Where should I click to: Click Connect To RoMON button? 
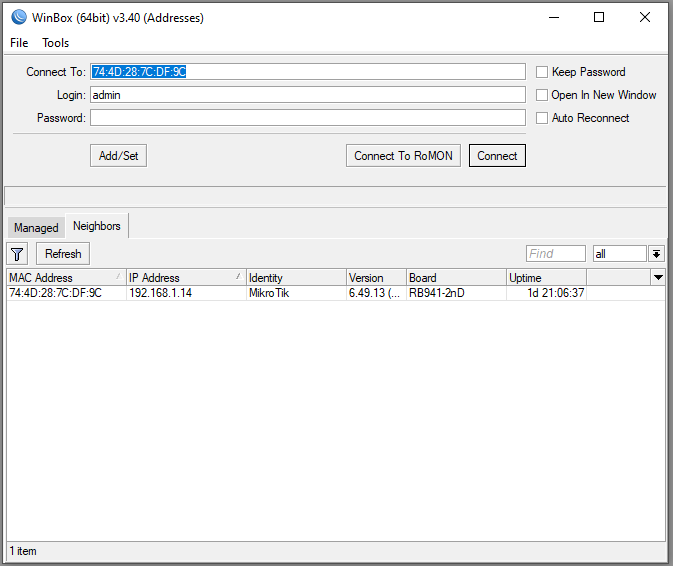point(403,156)
